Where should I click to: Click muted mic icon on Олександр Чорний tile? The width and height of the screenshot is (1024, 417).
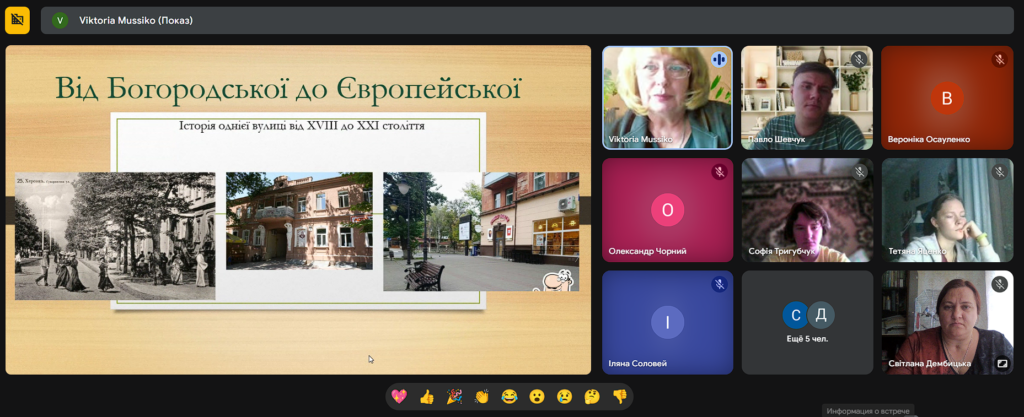(719, 172)
